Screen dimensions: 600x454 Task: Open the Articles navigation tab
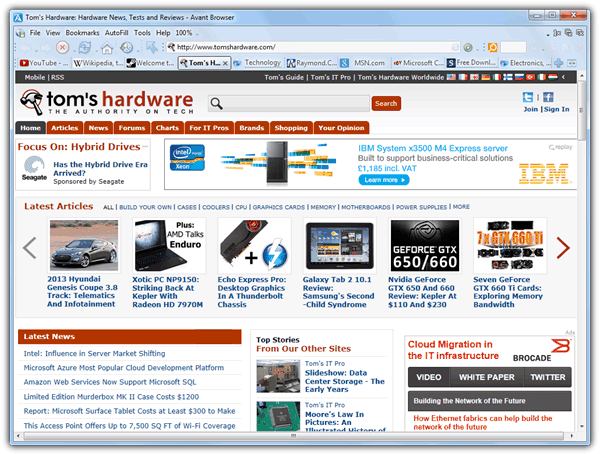(65, 128)
